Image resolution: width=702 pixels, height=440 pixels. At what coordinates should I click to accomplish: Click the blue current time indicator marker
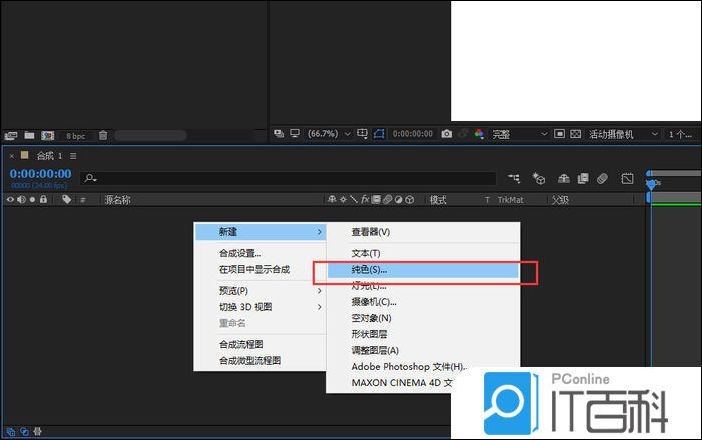[651, 184]
